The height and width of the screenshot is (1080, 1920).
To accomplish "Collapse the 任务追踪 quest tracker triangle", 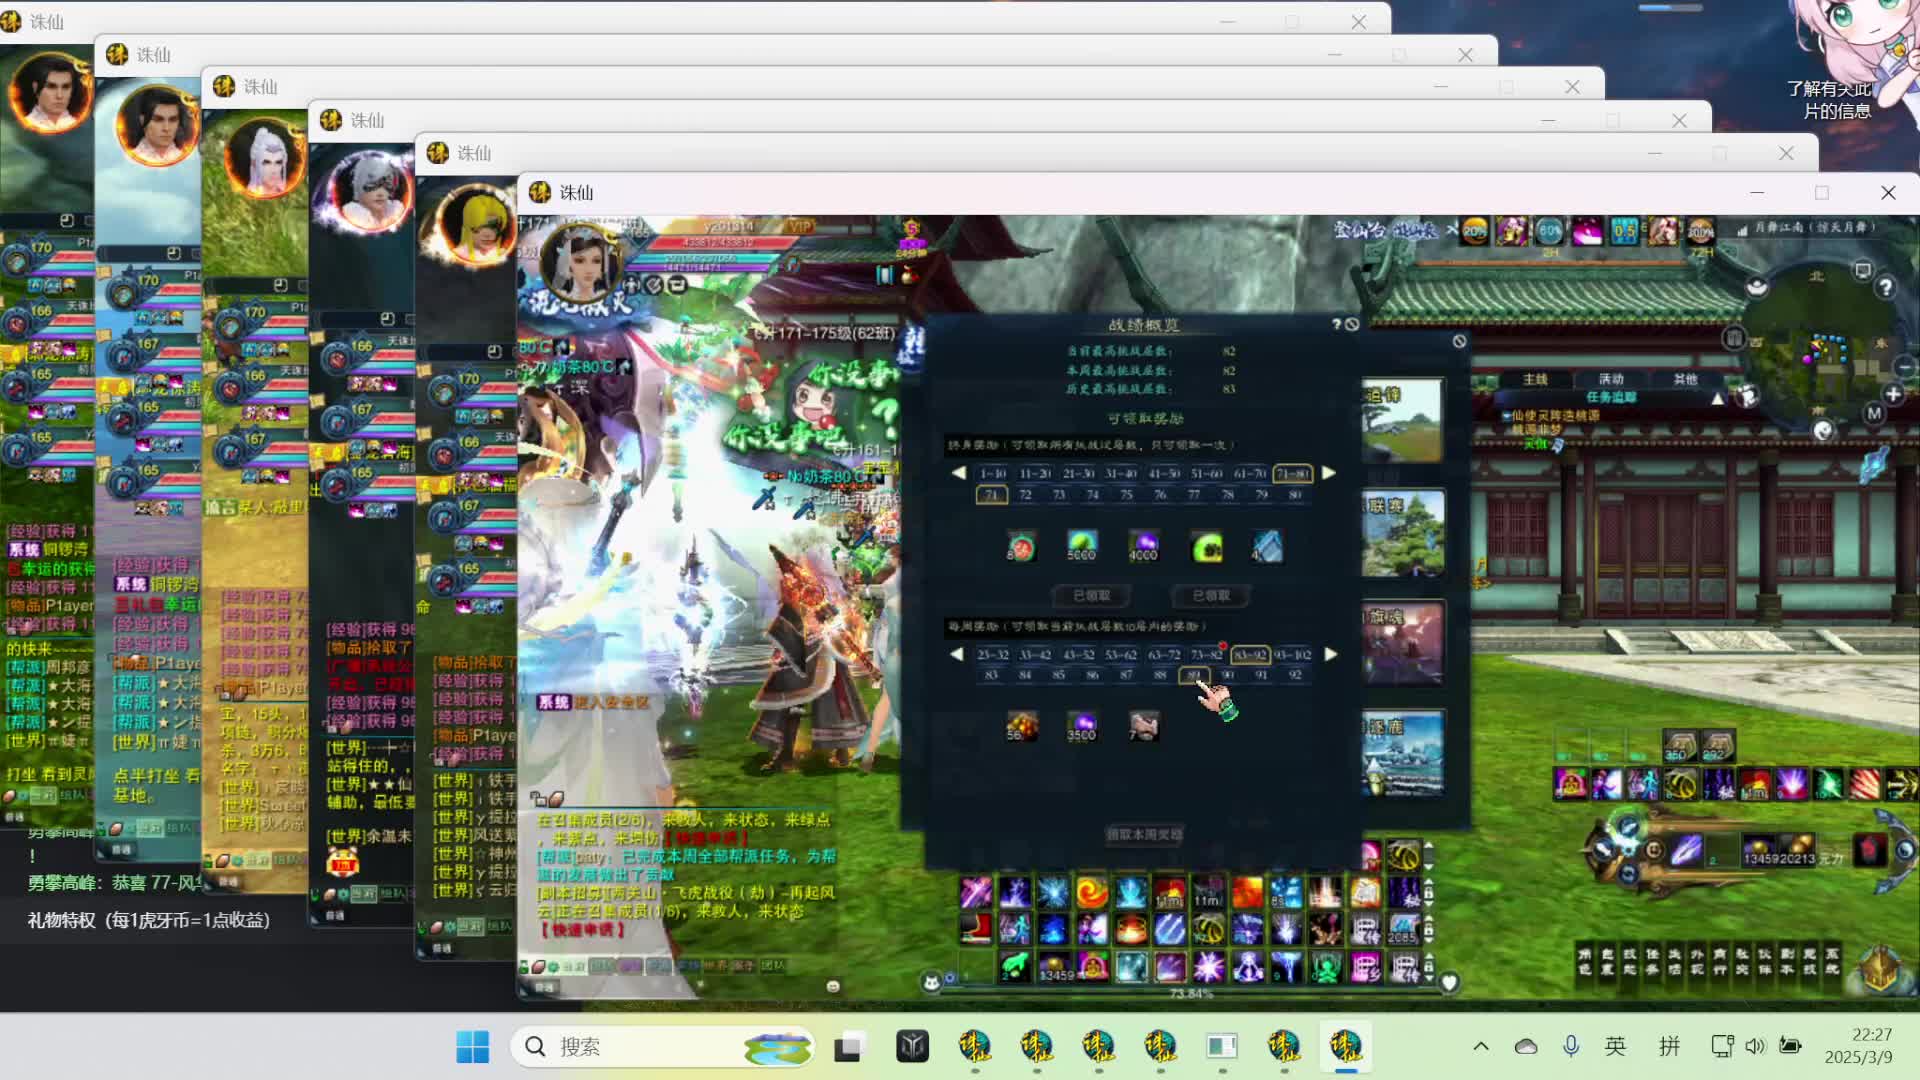I will coord(1717,398).
